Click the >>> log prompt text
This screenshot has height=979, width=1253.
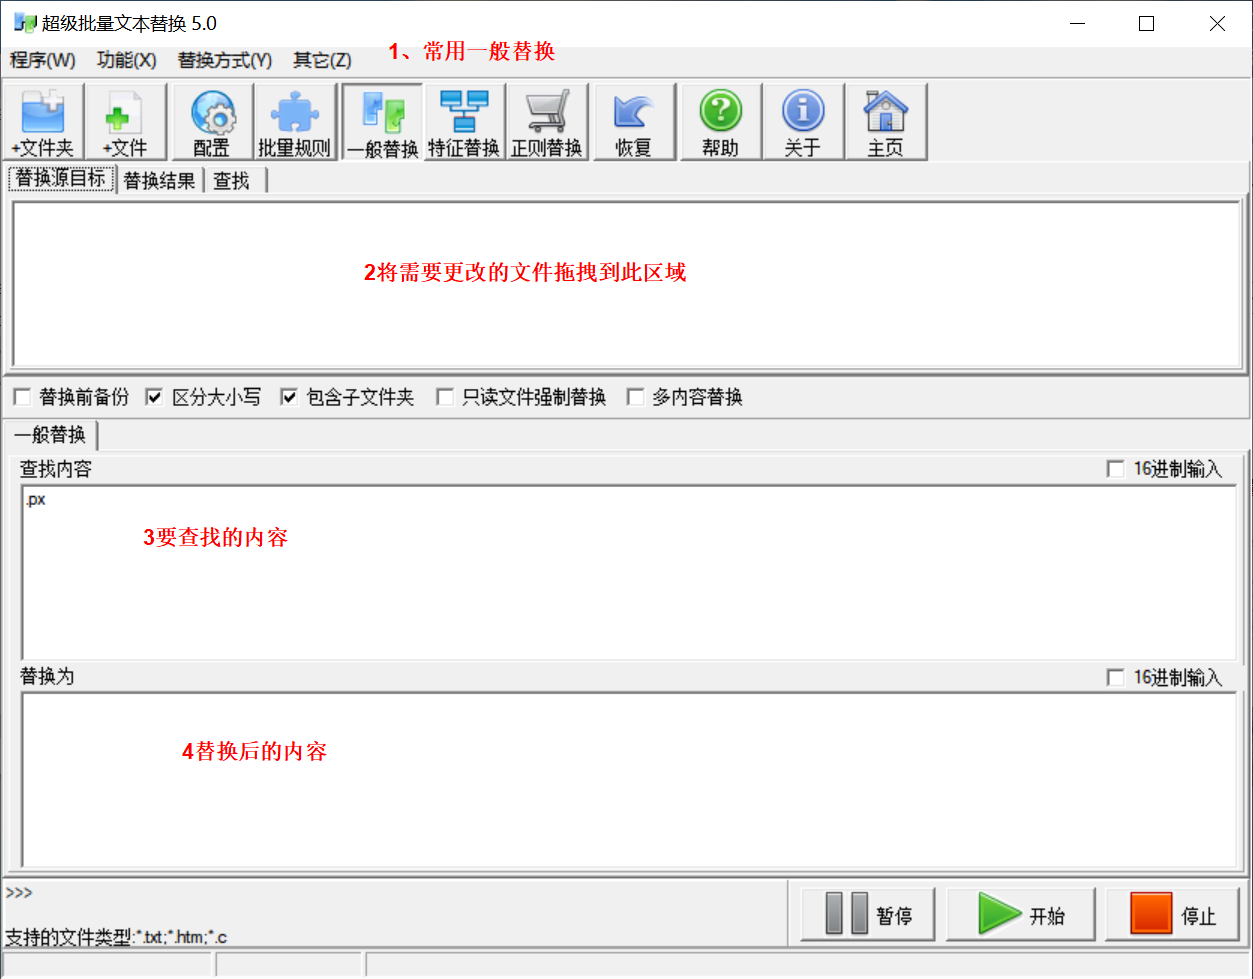[x=19, y=892]
